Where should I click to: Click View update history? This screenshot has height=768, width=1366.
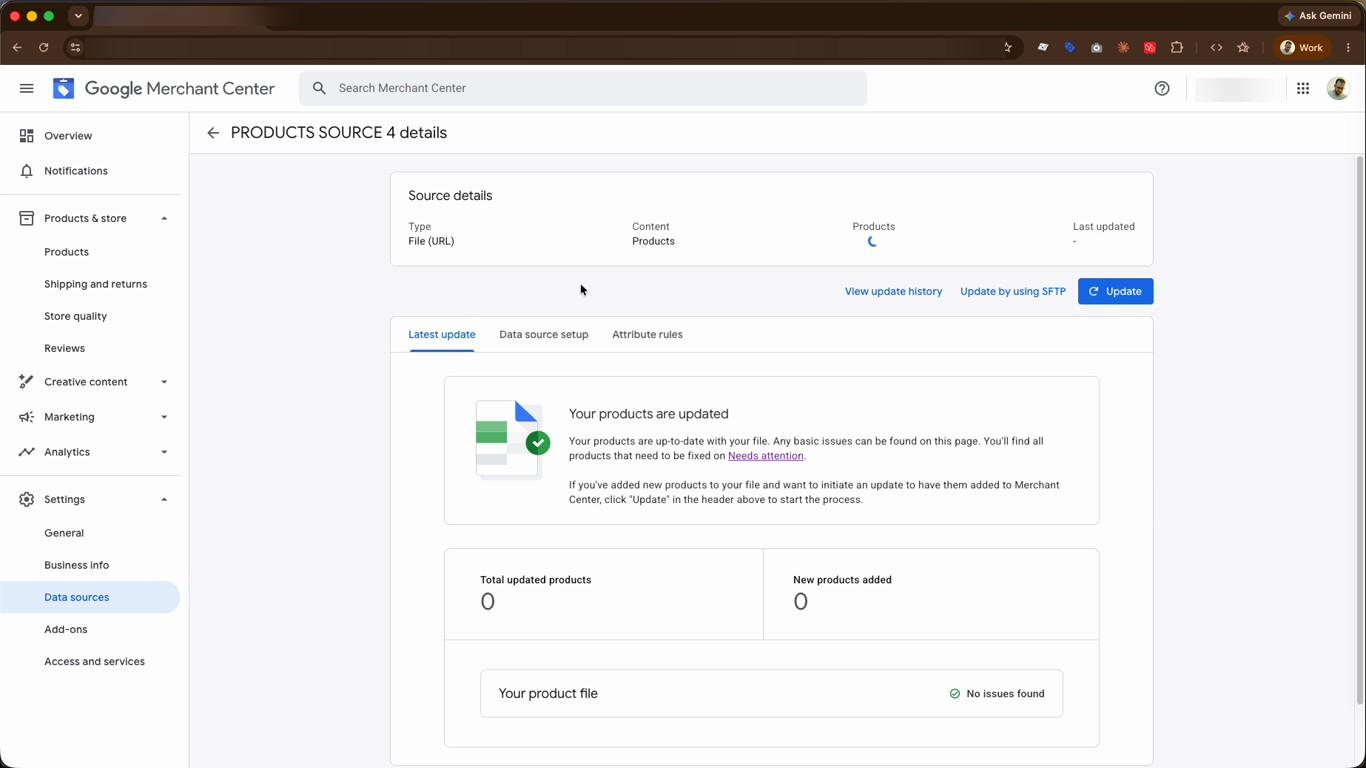click(x=893, y=291)
